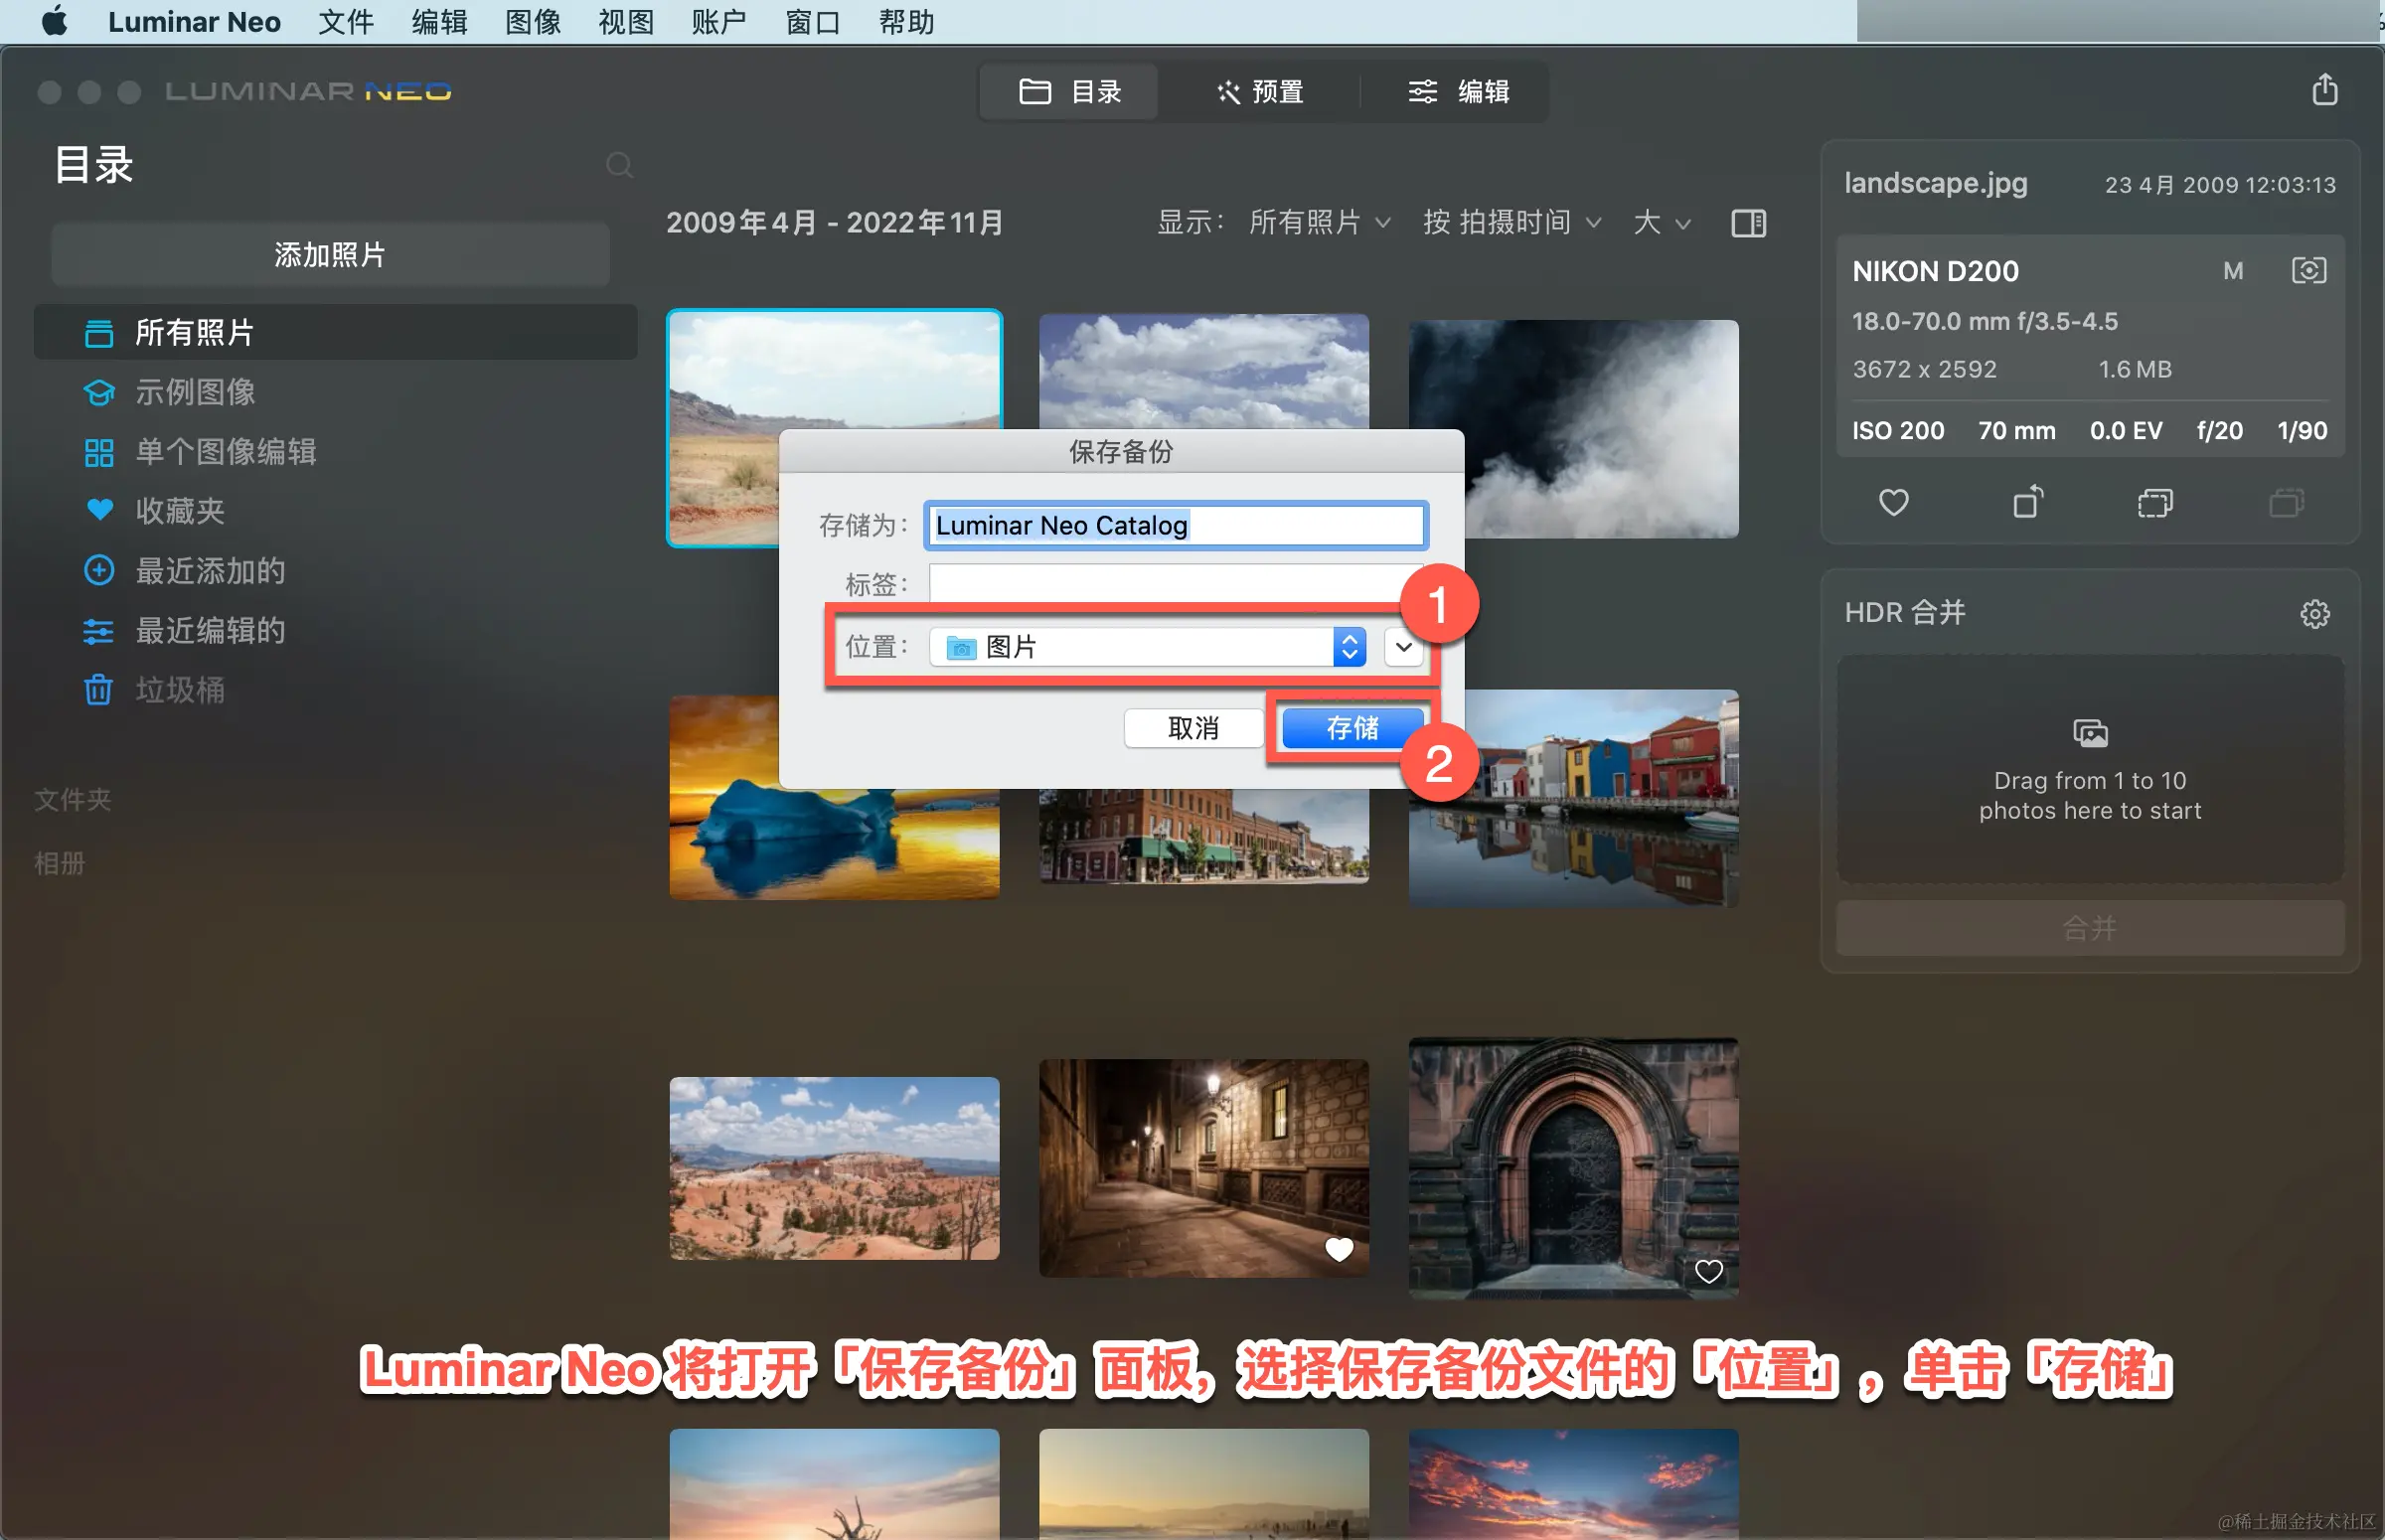Expand the save dialog with the chevron button

pos(1403,647)
